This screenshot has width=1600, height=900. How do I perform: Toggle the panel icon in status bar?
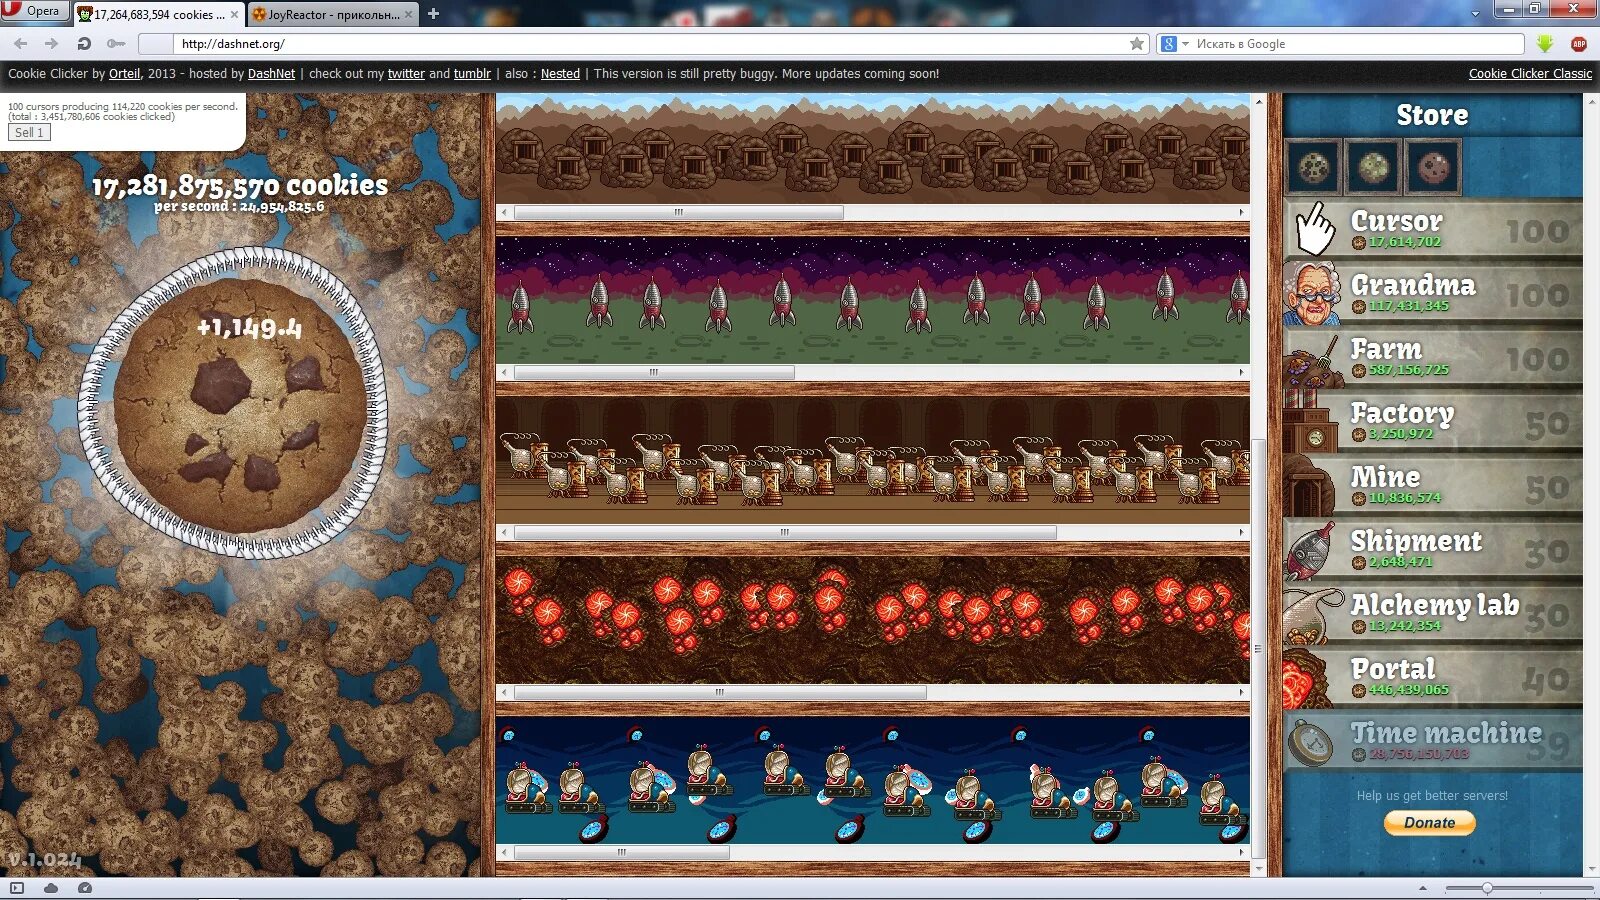click(16, 888)
